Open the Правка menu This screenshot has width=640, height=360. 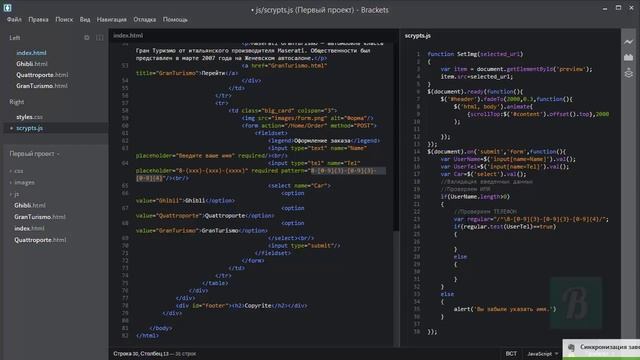38,19
